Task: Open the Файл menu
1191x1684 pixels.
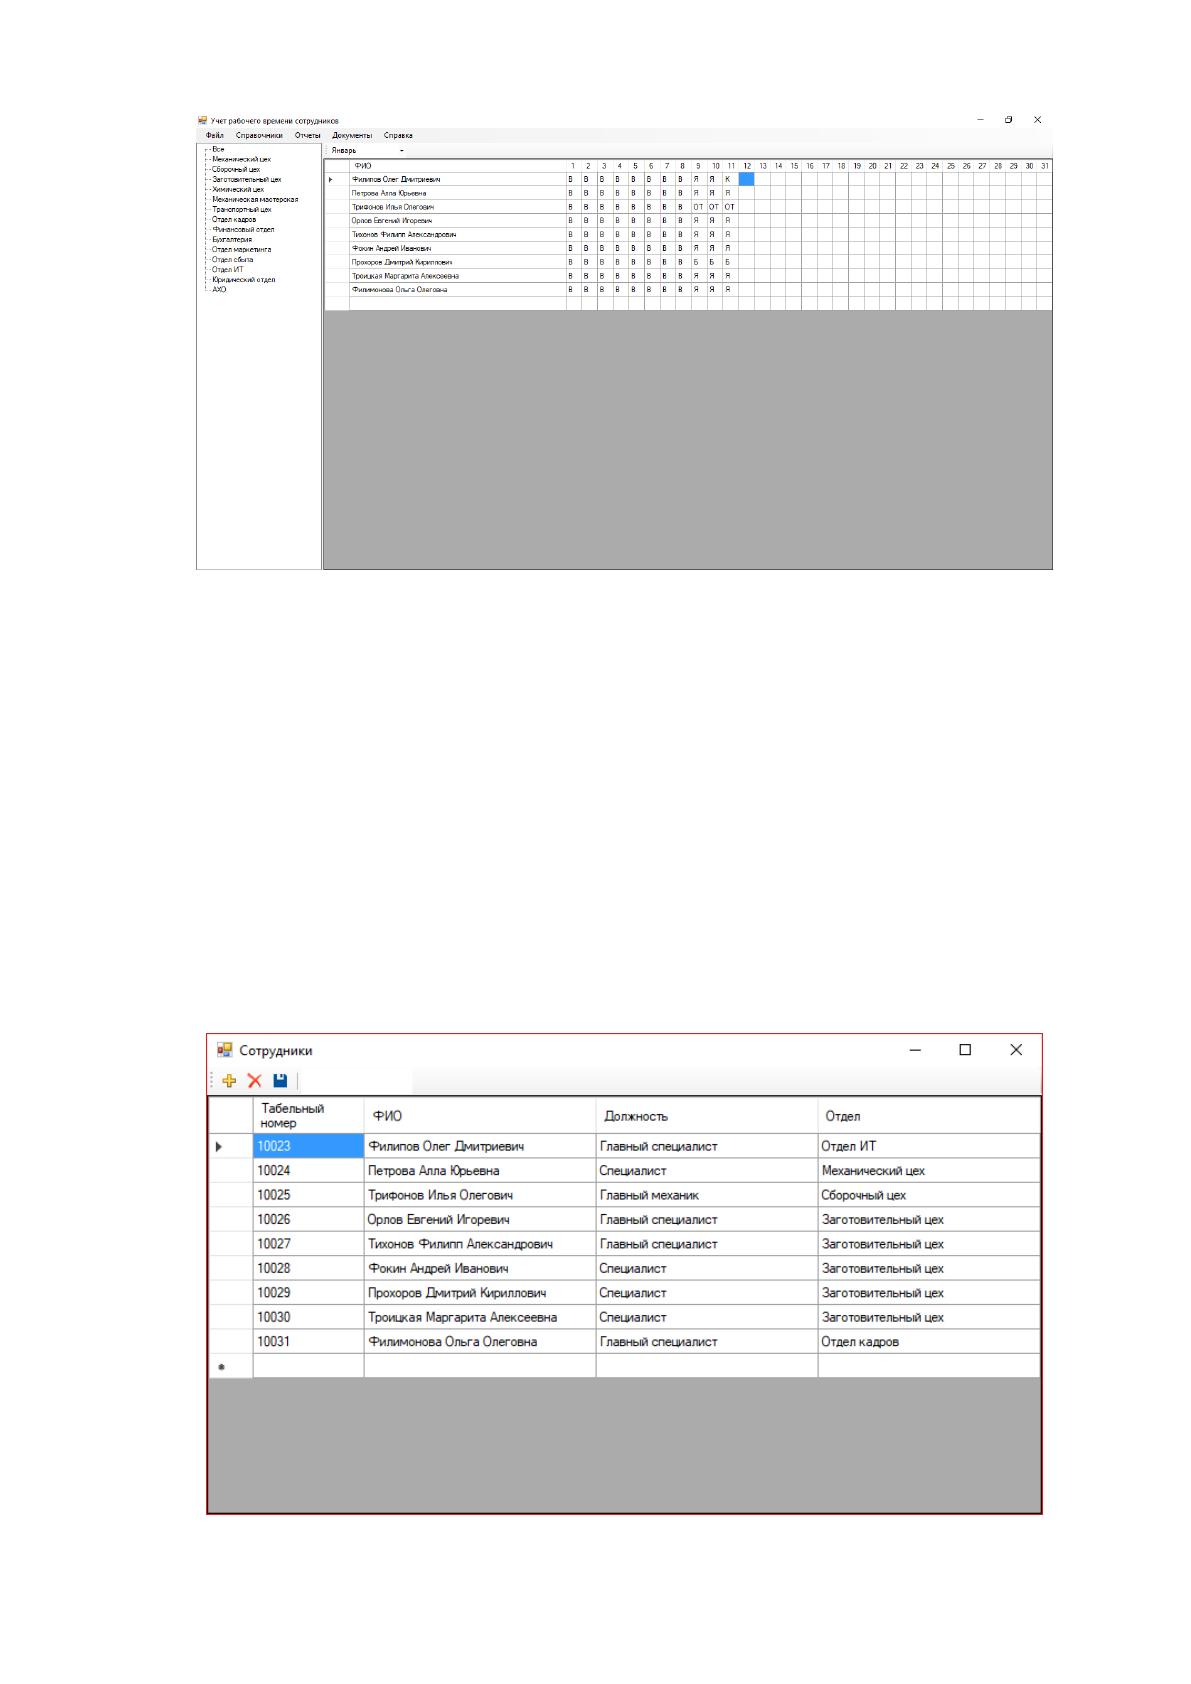Action: click(214, 135)
